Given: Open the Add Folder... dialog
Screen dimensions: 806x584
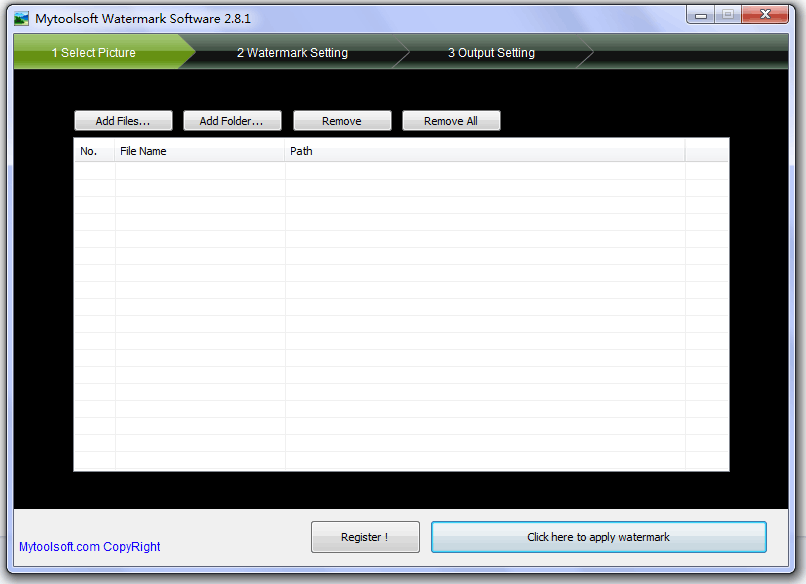Looking at the screenshot, I should tap(232, 121).
